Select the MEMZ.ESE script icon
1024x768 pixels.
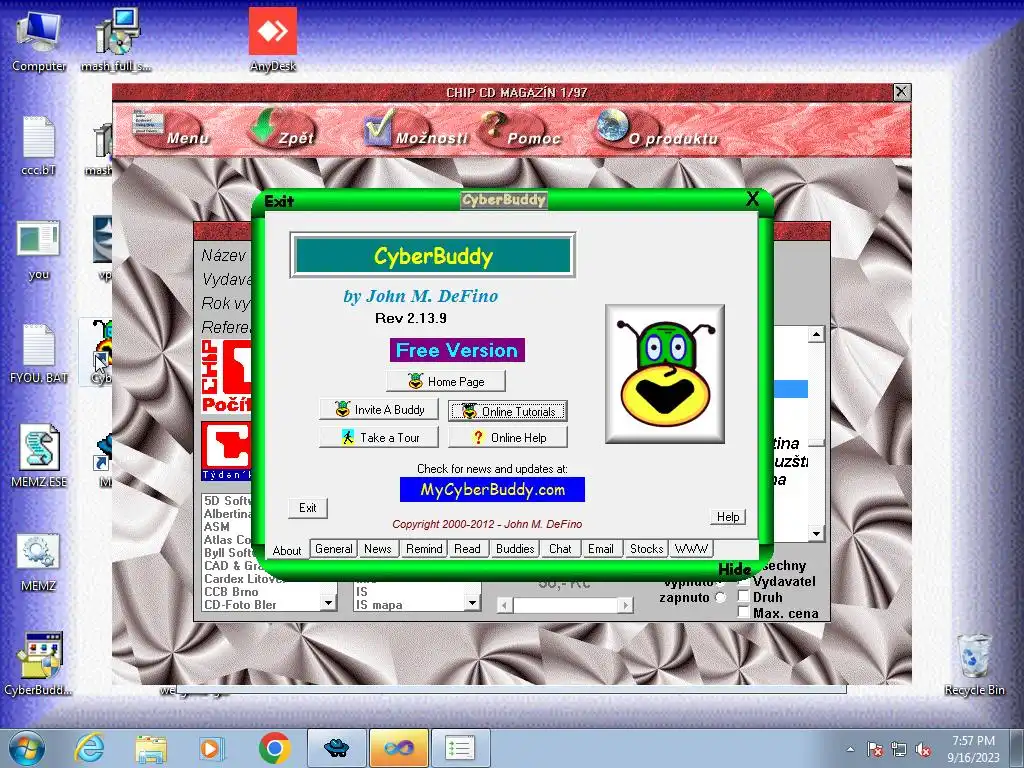pyautogui.click(x=39, y=456)
